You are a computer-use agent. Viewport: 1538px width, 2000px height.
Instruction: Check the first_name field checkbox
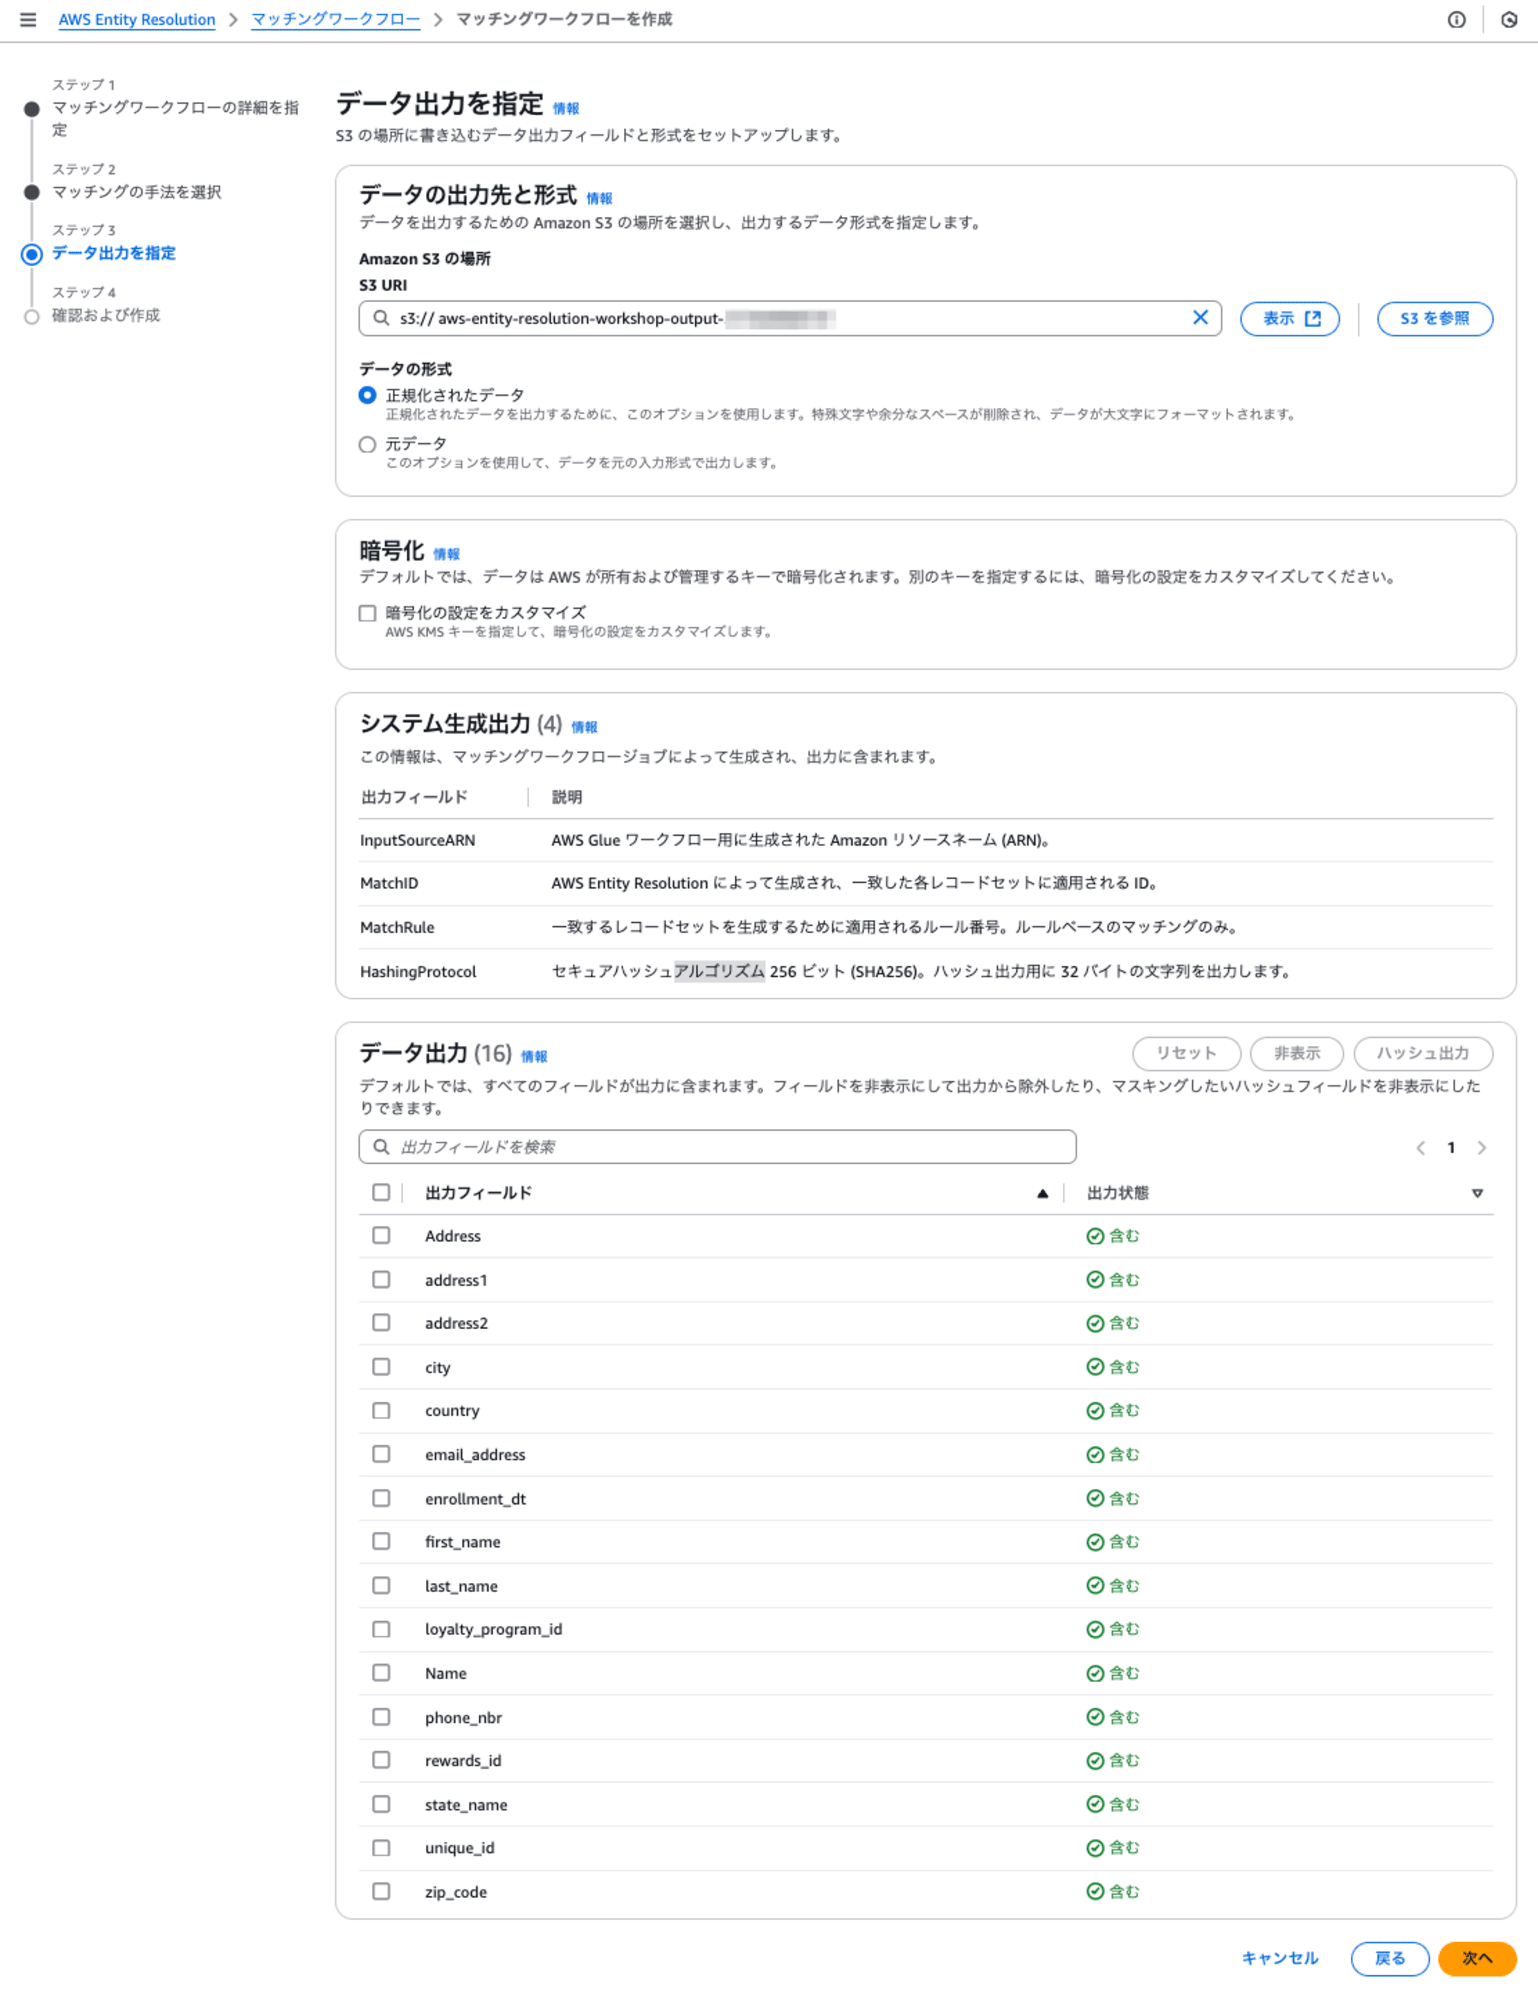tap(381, 1542)
